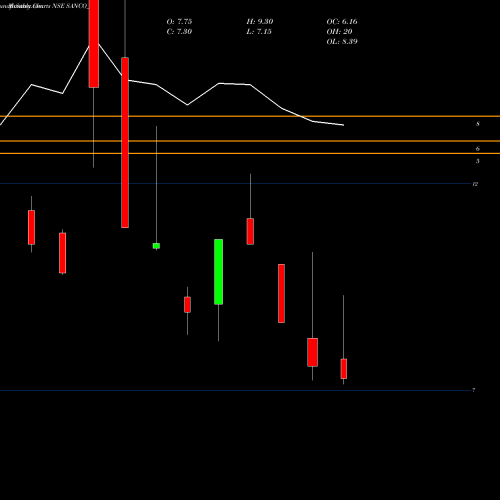
Task: Click the open value "O: 7.75"
Action: 179,22
